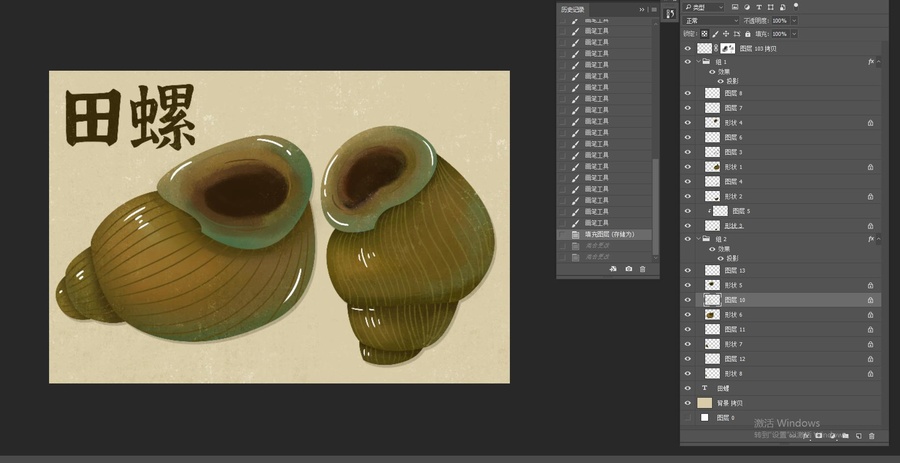Filter layers by type (T) icon
Screen dimensions: 900x463
[x=759, y=7]
